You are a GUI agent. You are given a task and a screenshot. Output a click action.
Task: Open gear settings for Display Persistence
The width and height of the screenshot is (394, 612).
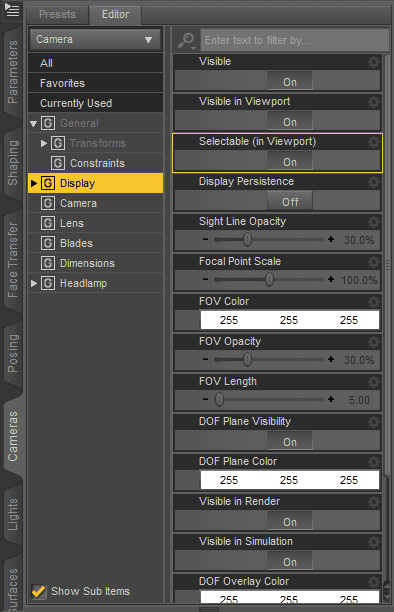[374, 182]
